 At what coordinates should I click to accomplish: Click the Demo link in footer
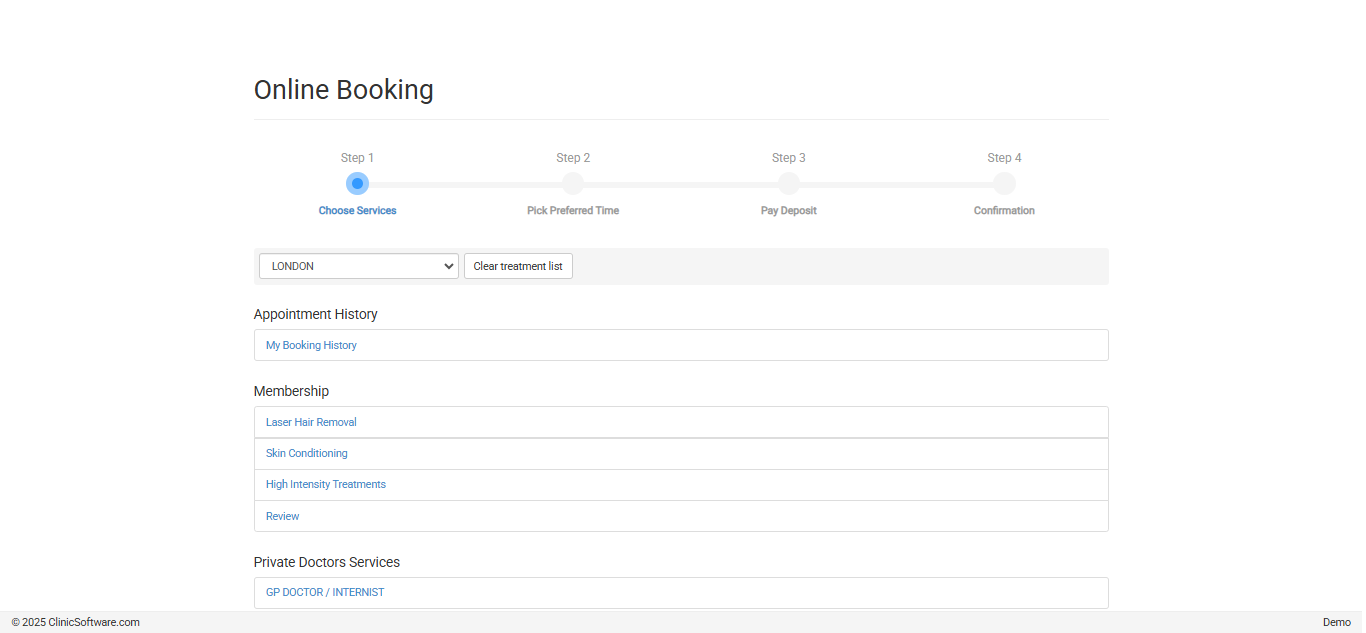(1336, 621)
